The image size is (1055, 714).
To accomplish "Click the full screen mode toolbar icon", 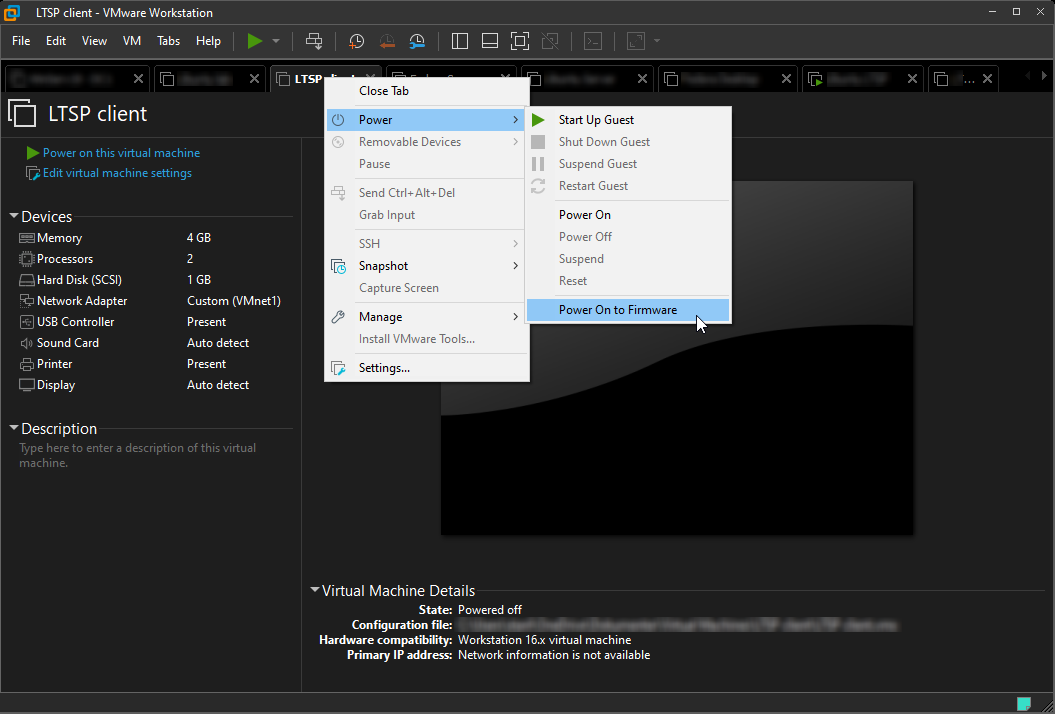I will pos(520,41).
